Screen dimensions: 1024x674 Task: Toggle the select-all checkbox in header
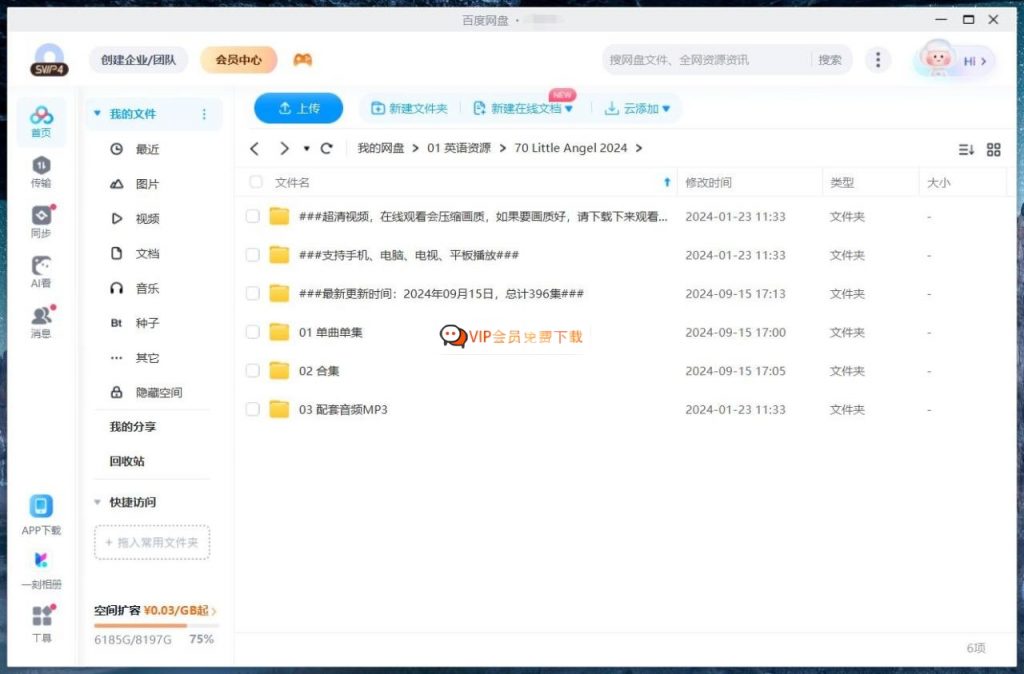(x=256, y=182)
